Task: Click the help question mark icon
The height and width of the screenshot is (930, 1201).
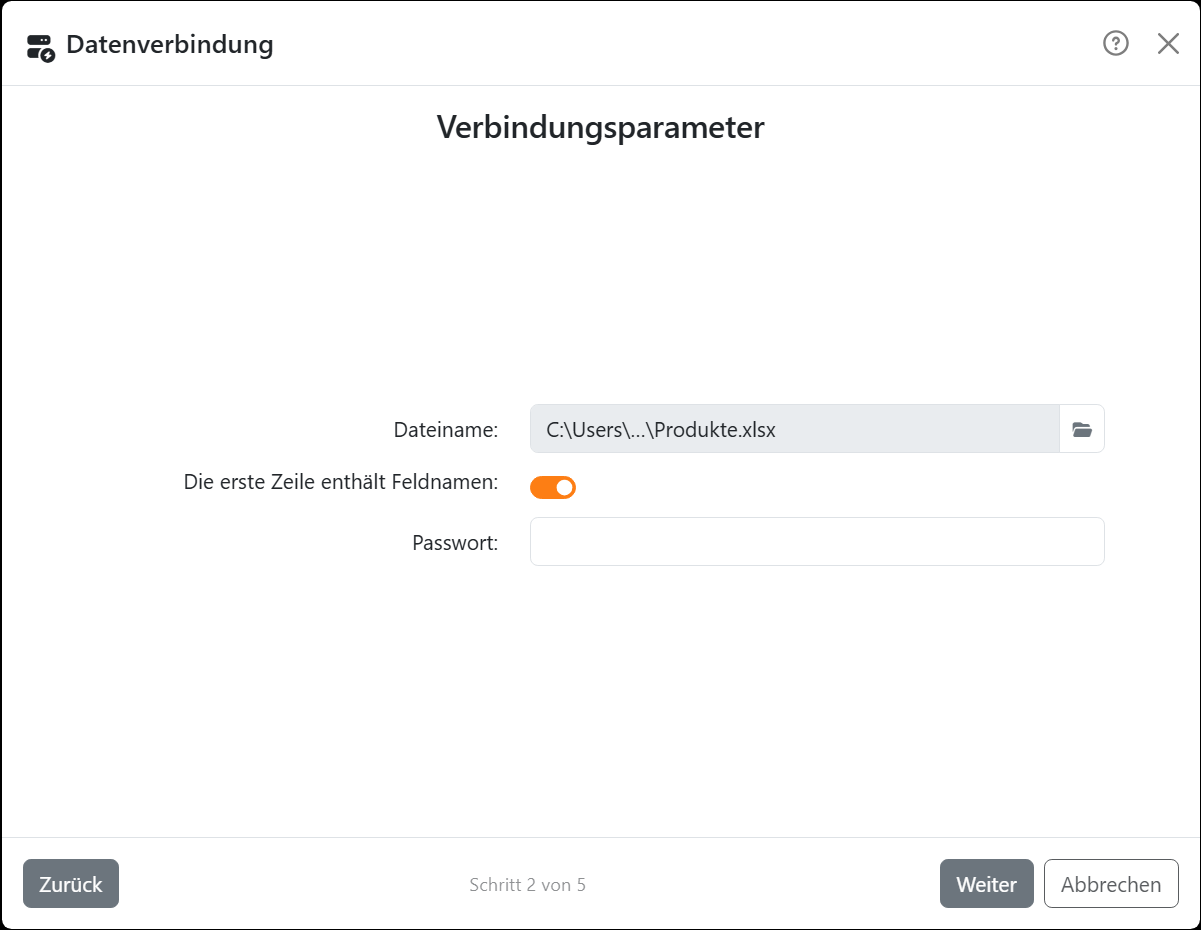Action: (x=1116, y=43)
